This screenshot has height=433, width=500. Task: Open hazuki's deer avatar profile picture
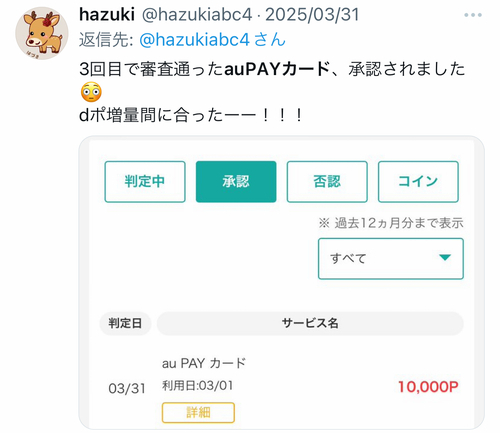pos(42,33)
